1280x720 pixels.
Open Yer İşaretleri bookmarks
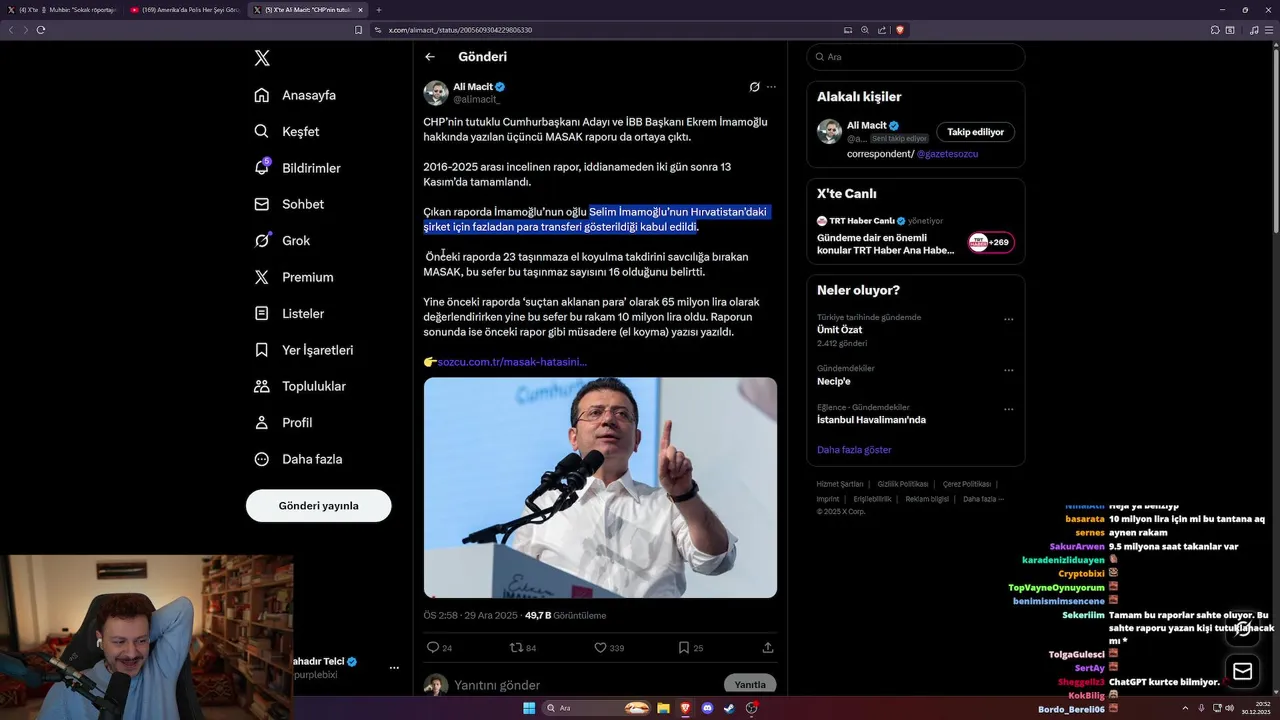[x=303, y=350]
